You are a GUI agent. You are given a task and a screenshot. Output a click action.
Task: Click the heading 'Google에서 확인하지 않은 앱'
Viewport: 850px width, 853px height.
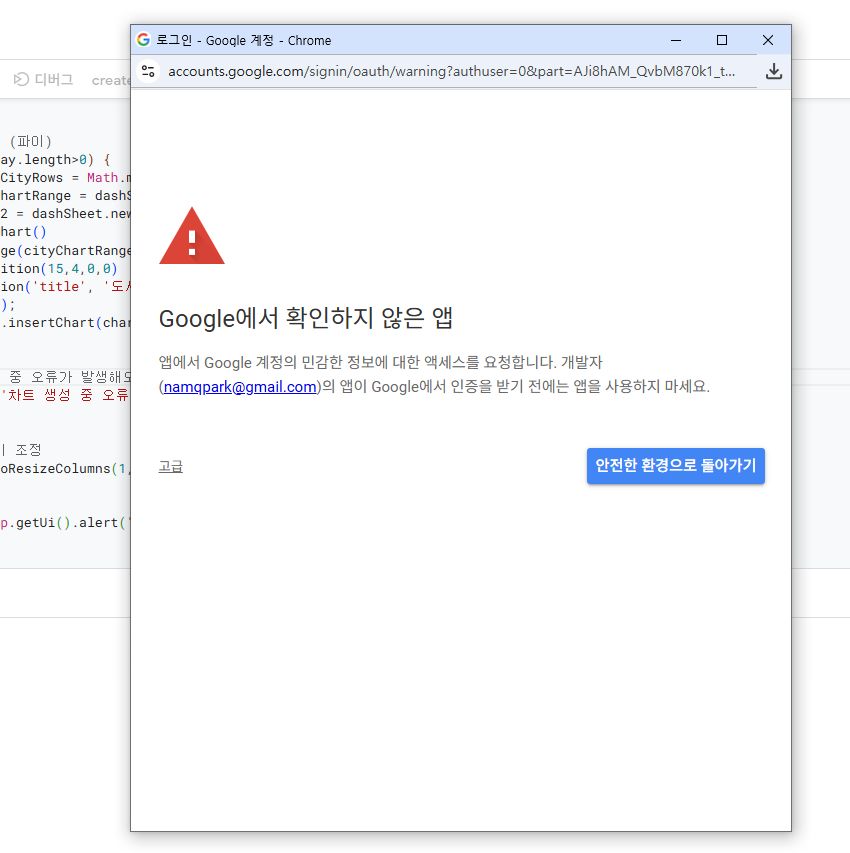tap(306, 318)
